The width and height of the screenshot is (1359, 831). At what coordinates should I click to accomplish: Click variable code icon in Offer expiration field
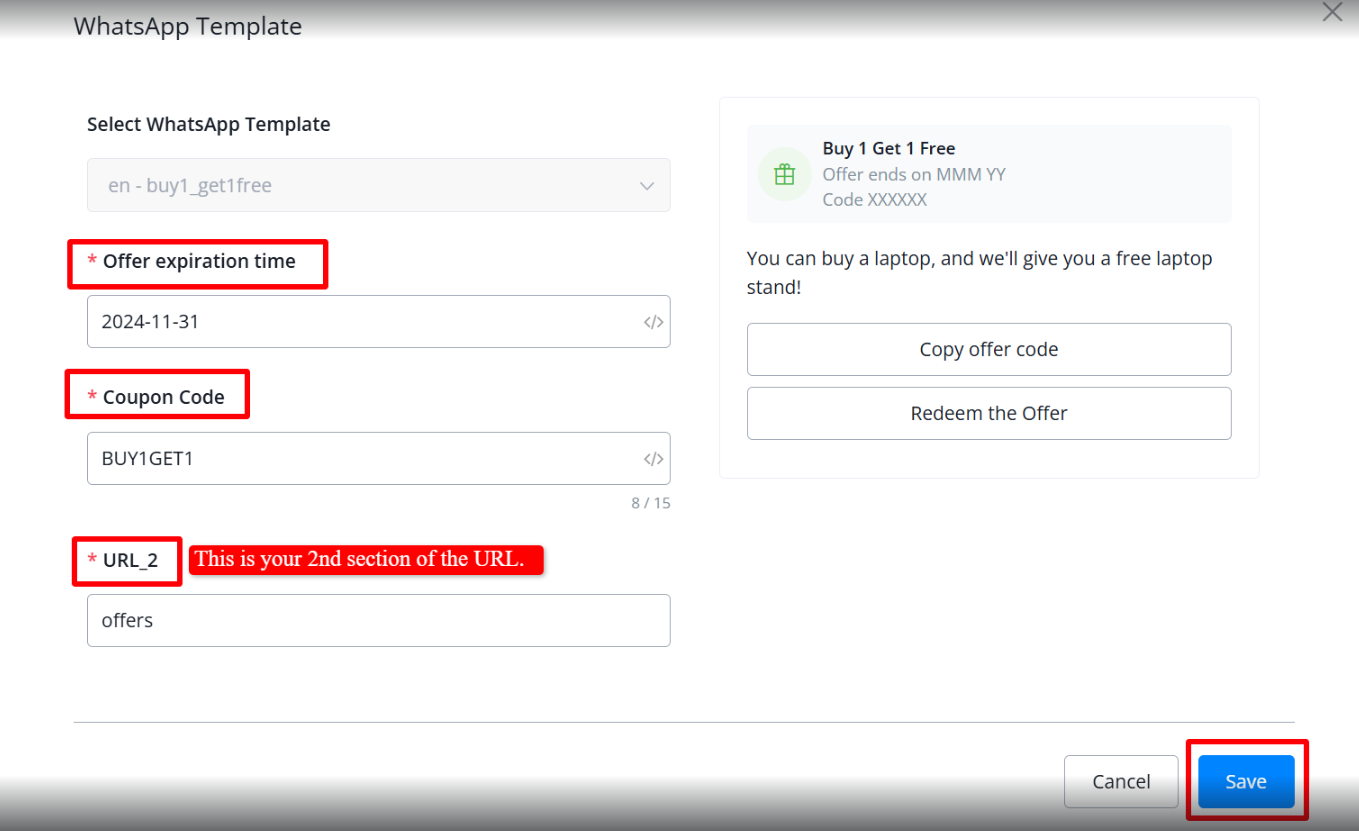pos(653,322)
